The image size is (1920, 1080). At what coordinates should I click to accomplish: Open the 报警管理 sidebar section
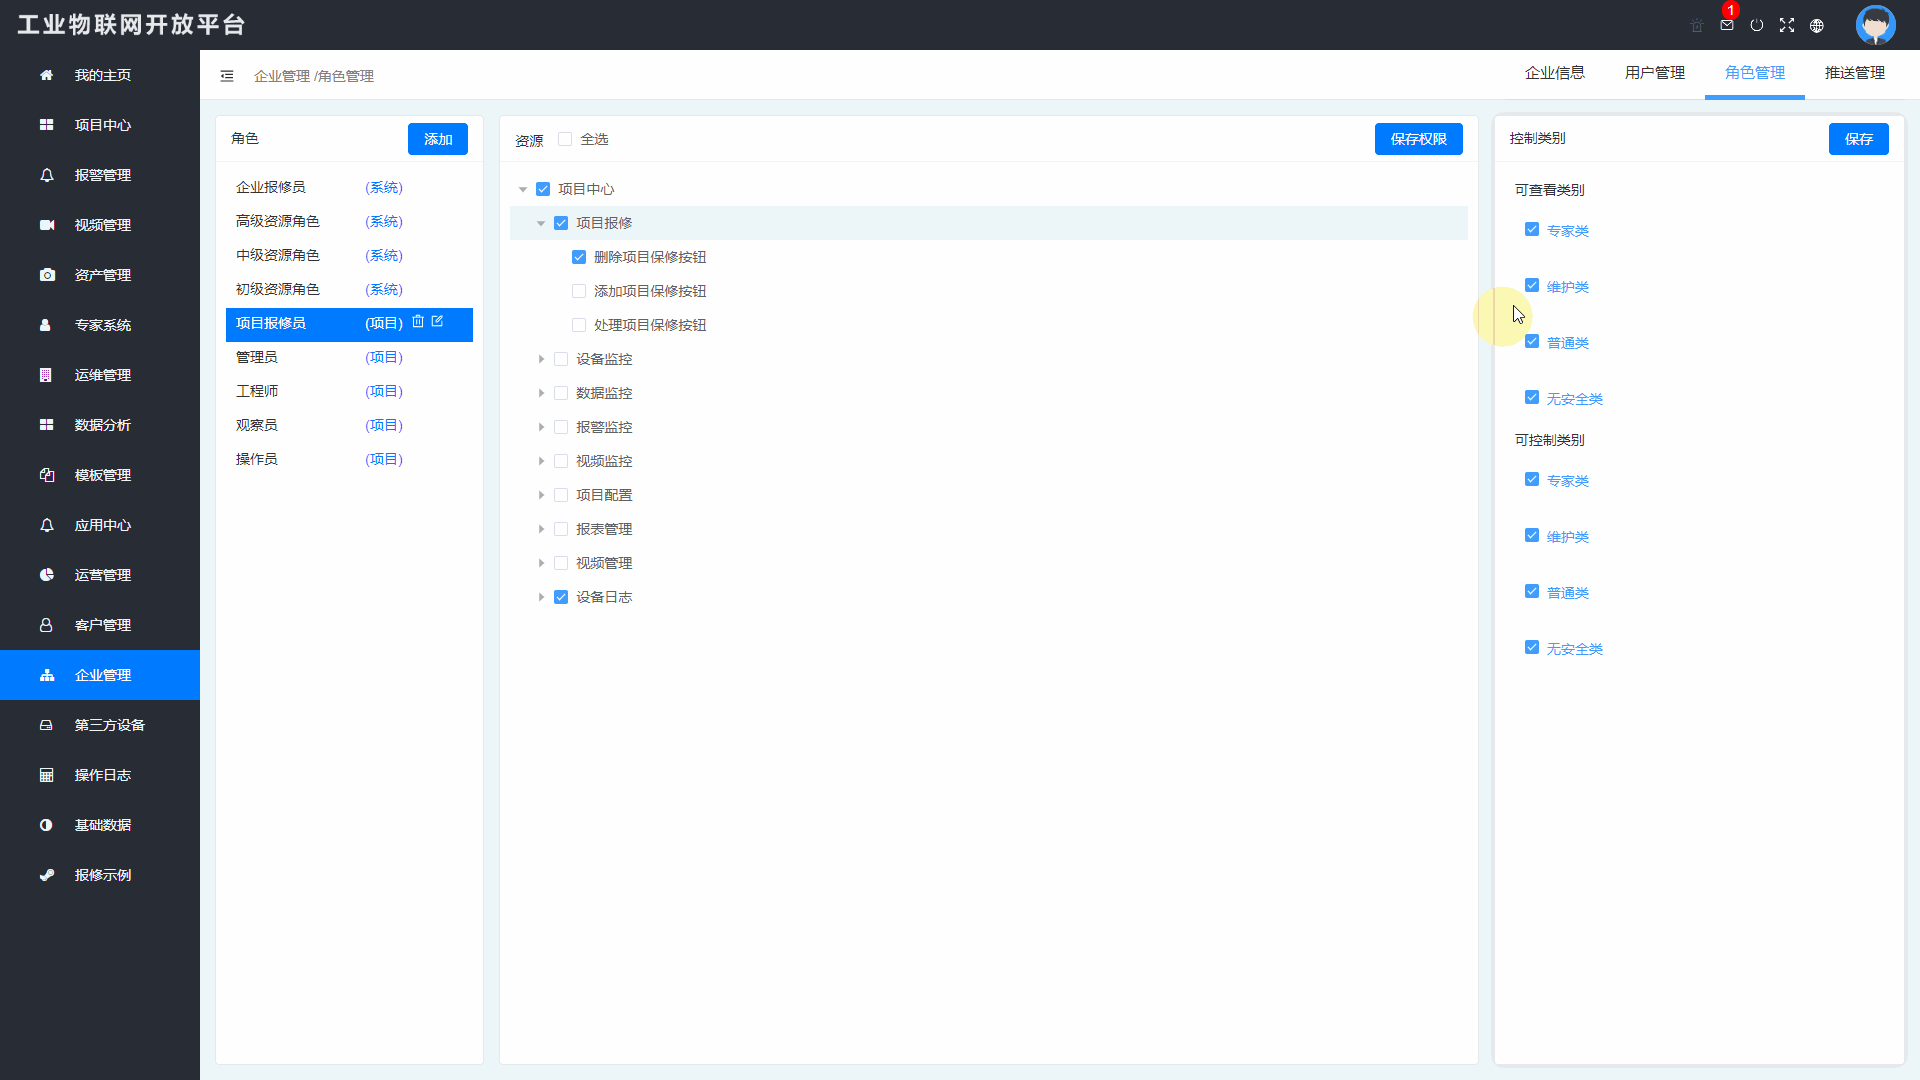(x=102, y=175)
